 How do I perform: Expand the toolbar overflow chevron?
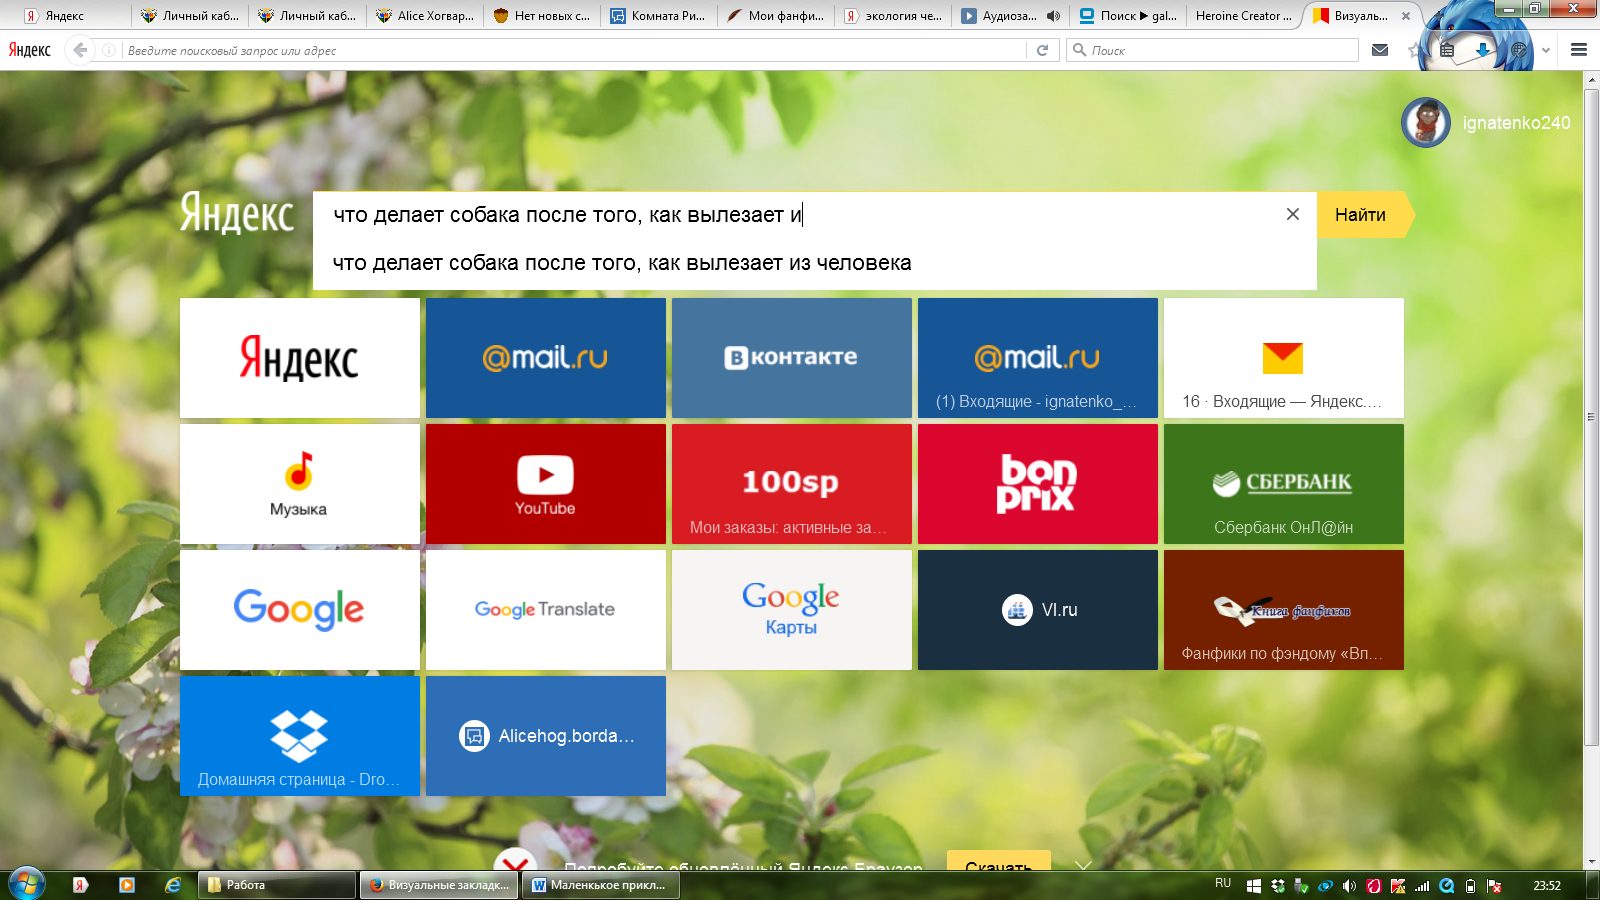(x=1546, y=50)
